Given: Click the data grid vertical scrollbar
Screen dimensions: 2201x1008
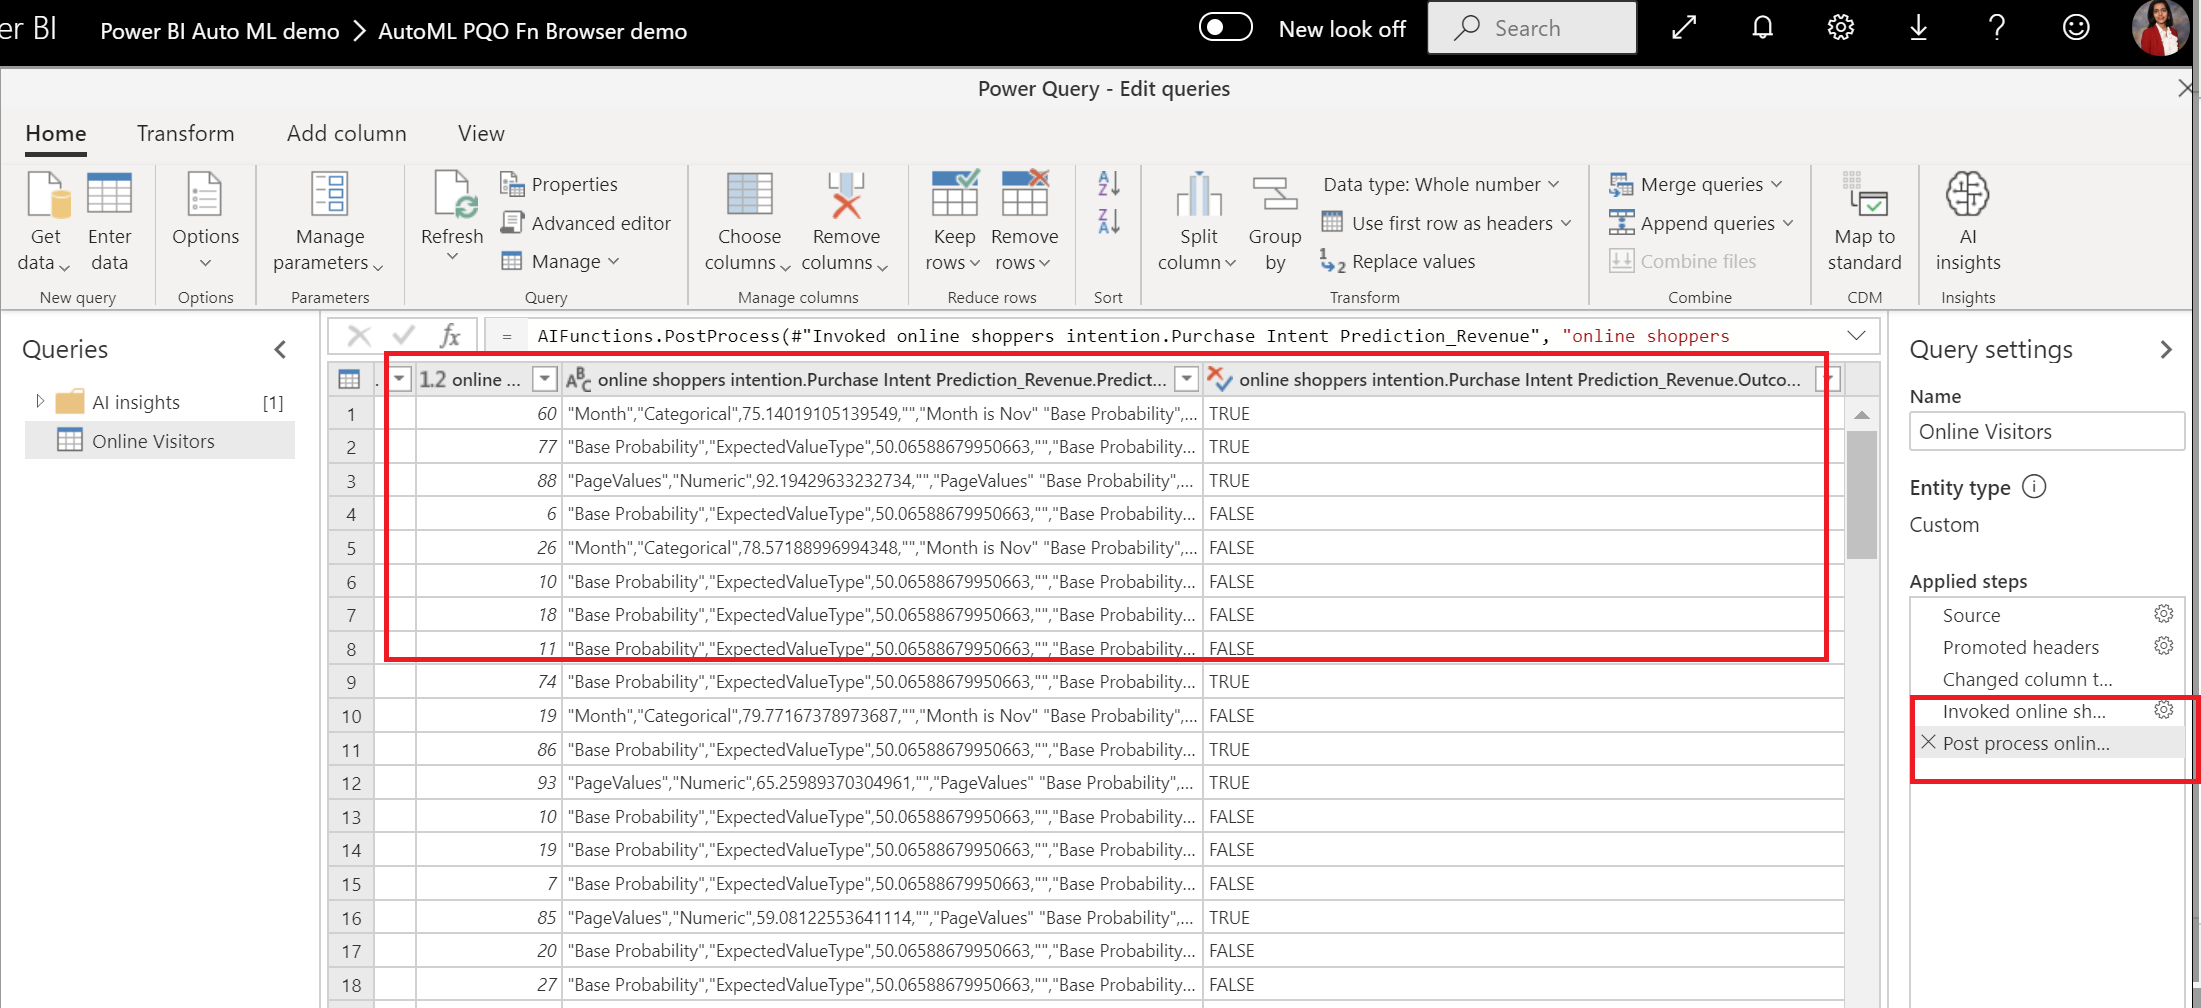Looking at the screenshot, I should coord(1861,494).
